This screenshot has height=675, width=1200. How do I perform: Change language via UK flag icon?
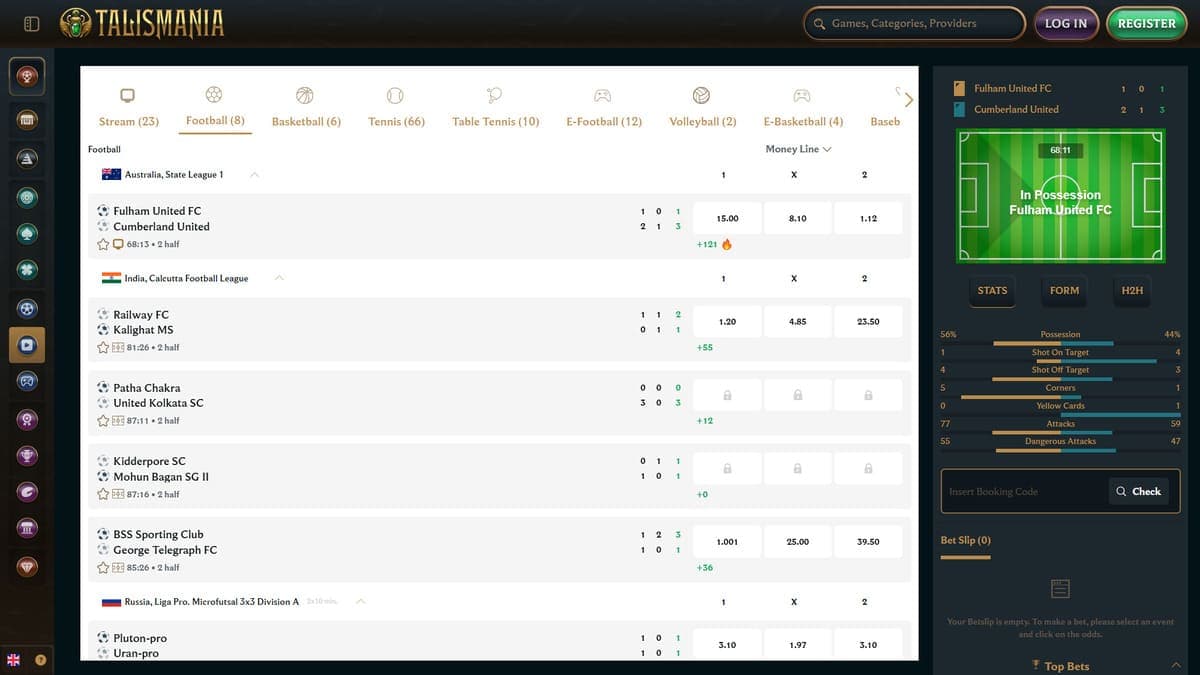(14, 660)
